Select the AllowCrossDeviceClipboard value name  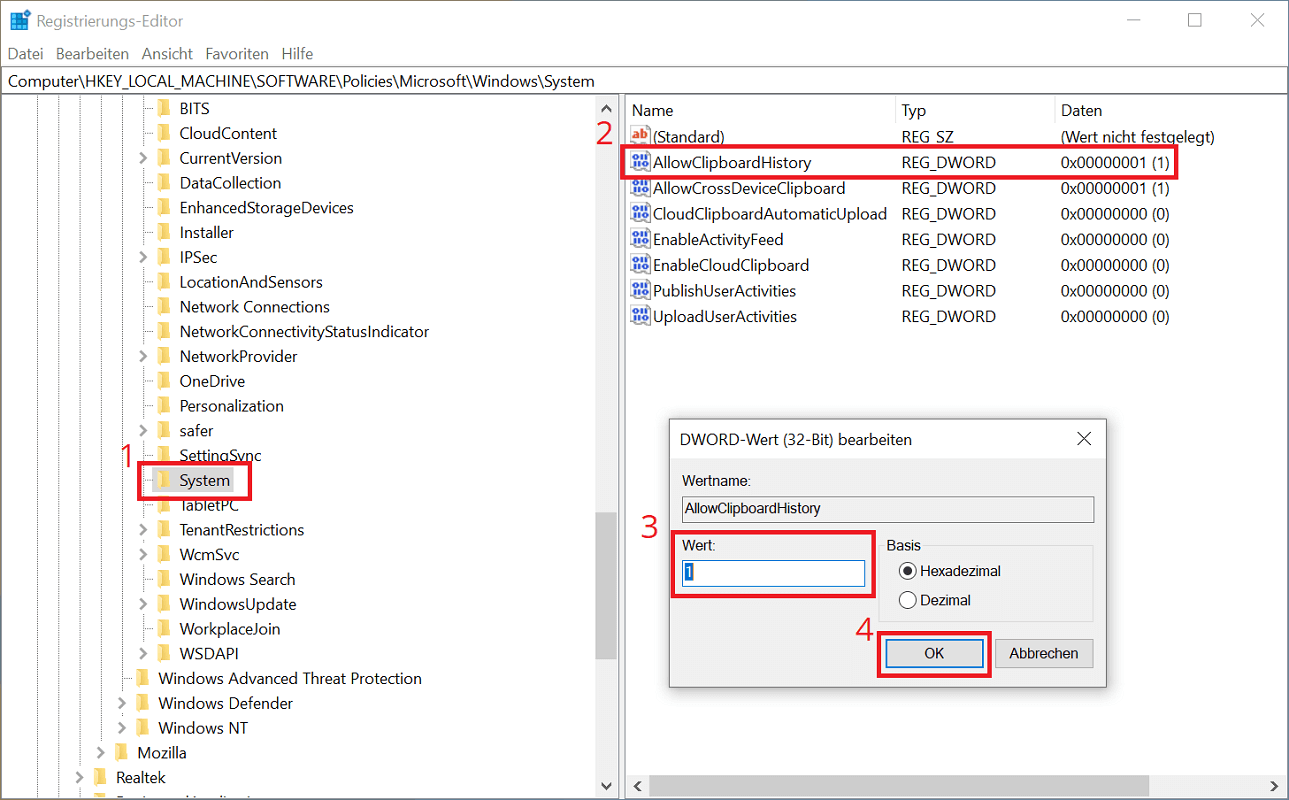[x=749, y=188]
